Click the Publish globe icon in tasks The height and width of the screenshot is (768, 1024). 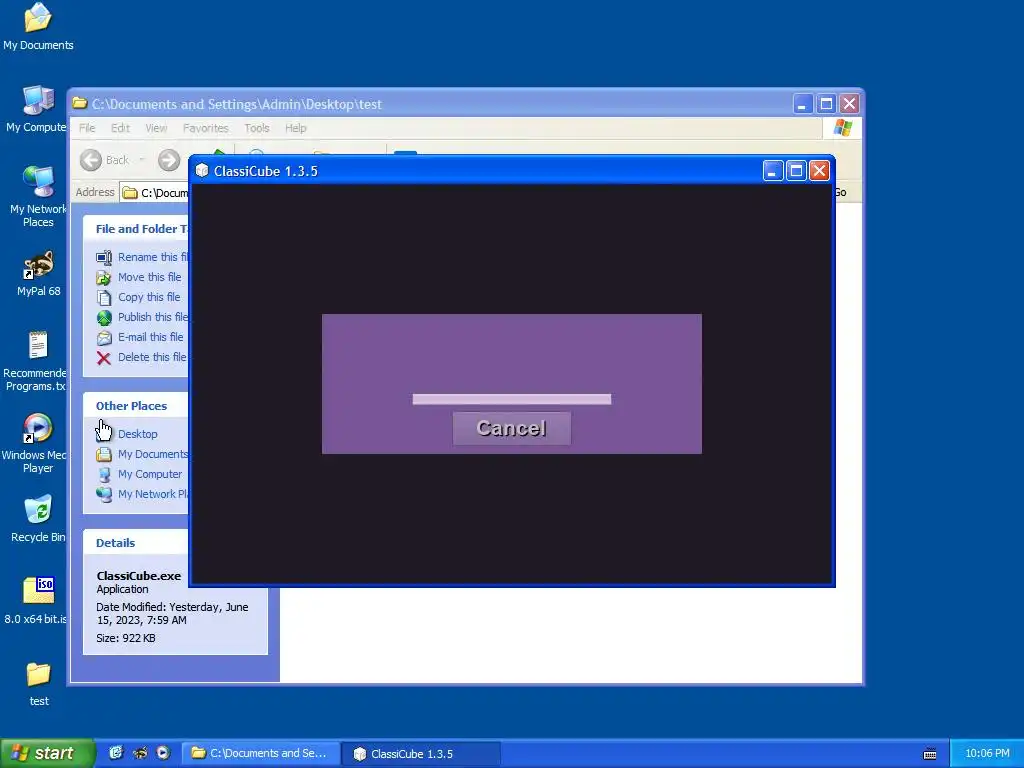(104, 317)
